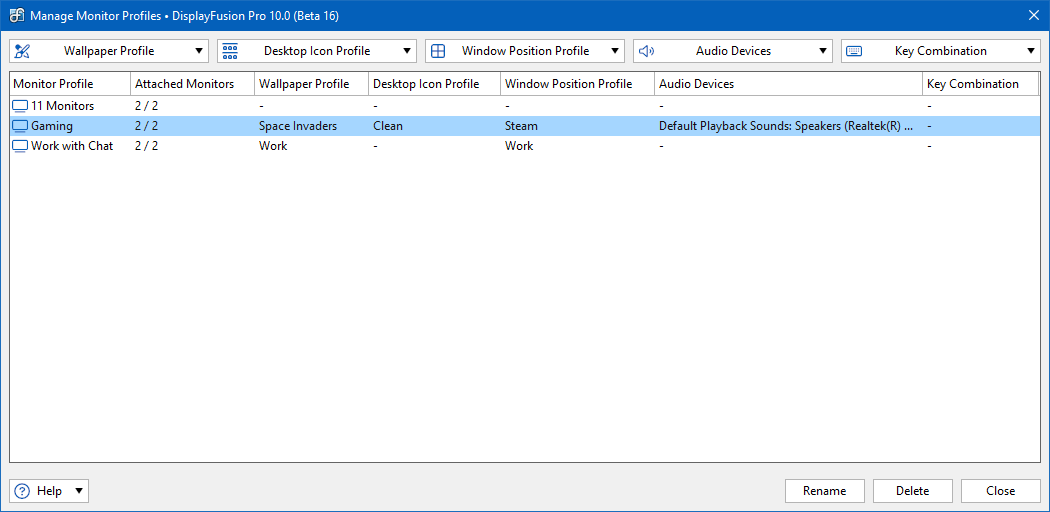Click the Window Position Profile column header

[577, 84]
